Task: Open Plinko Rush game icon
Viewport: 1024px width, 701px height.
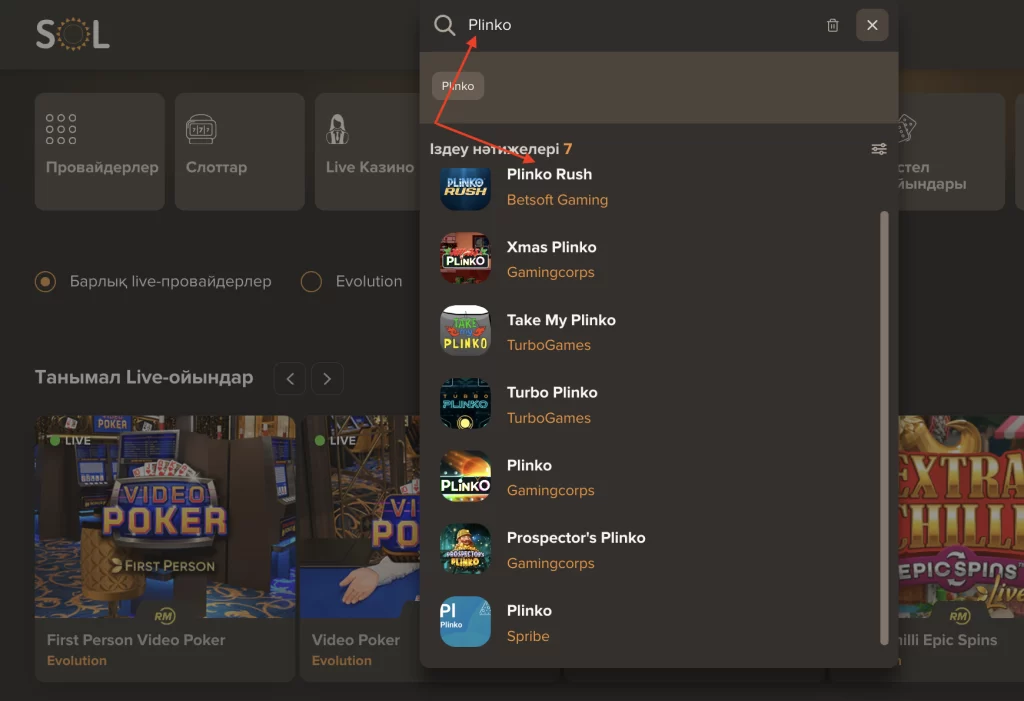Action: 465,187
